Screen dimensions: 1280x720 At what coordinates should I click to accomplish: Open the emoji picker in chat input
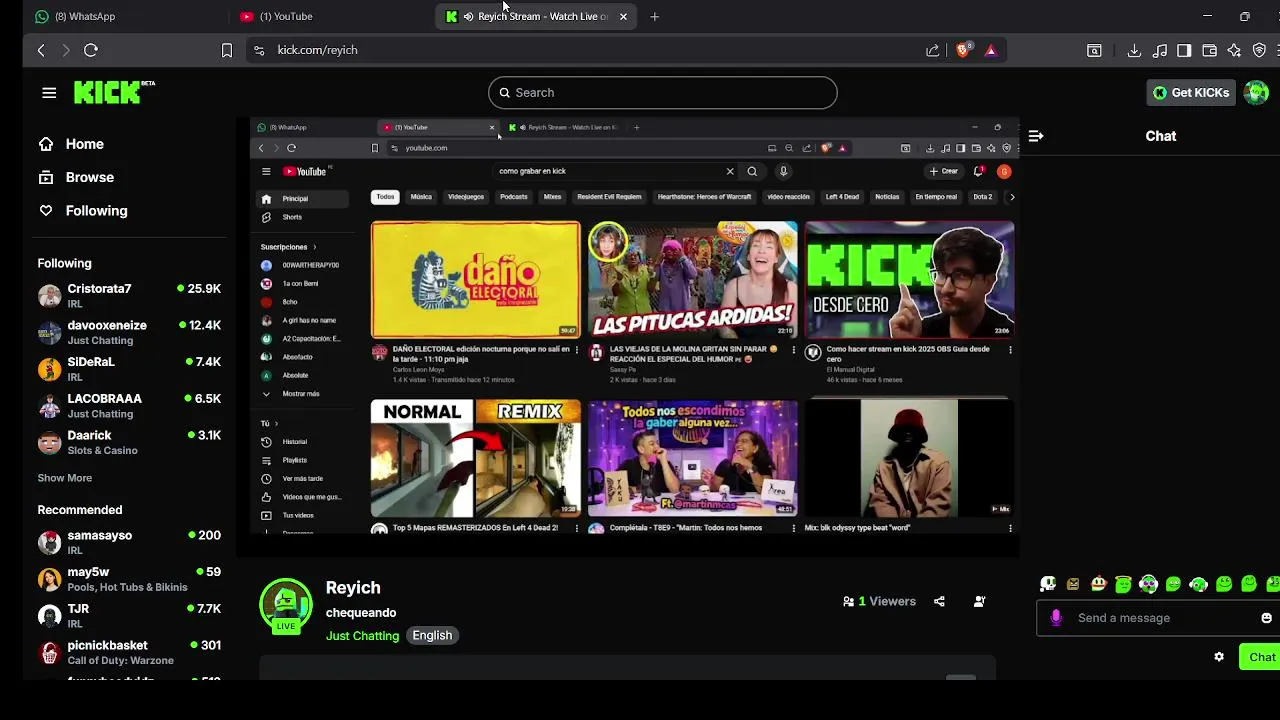click(x=1266, y=618)
